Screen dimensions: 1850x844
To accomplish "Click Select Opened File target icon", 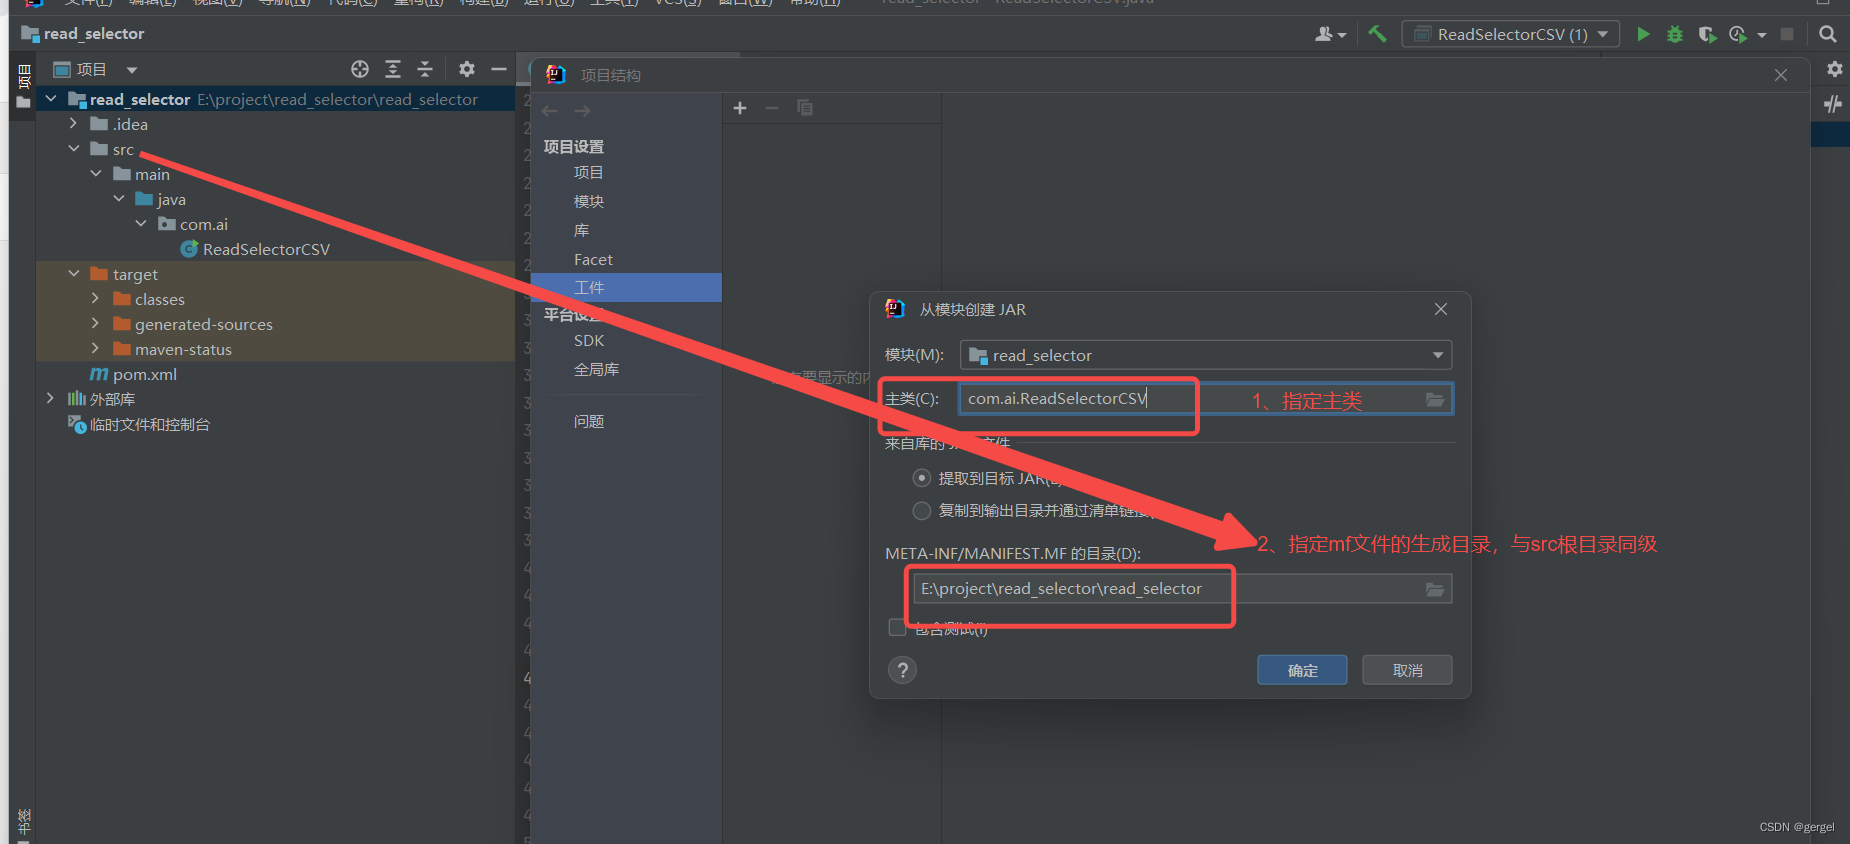I will (360, 69).
